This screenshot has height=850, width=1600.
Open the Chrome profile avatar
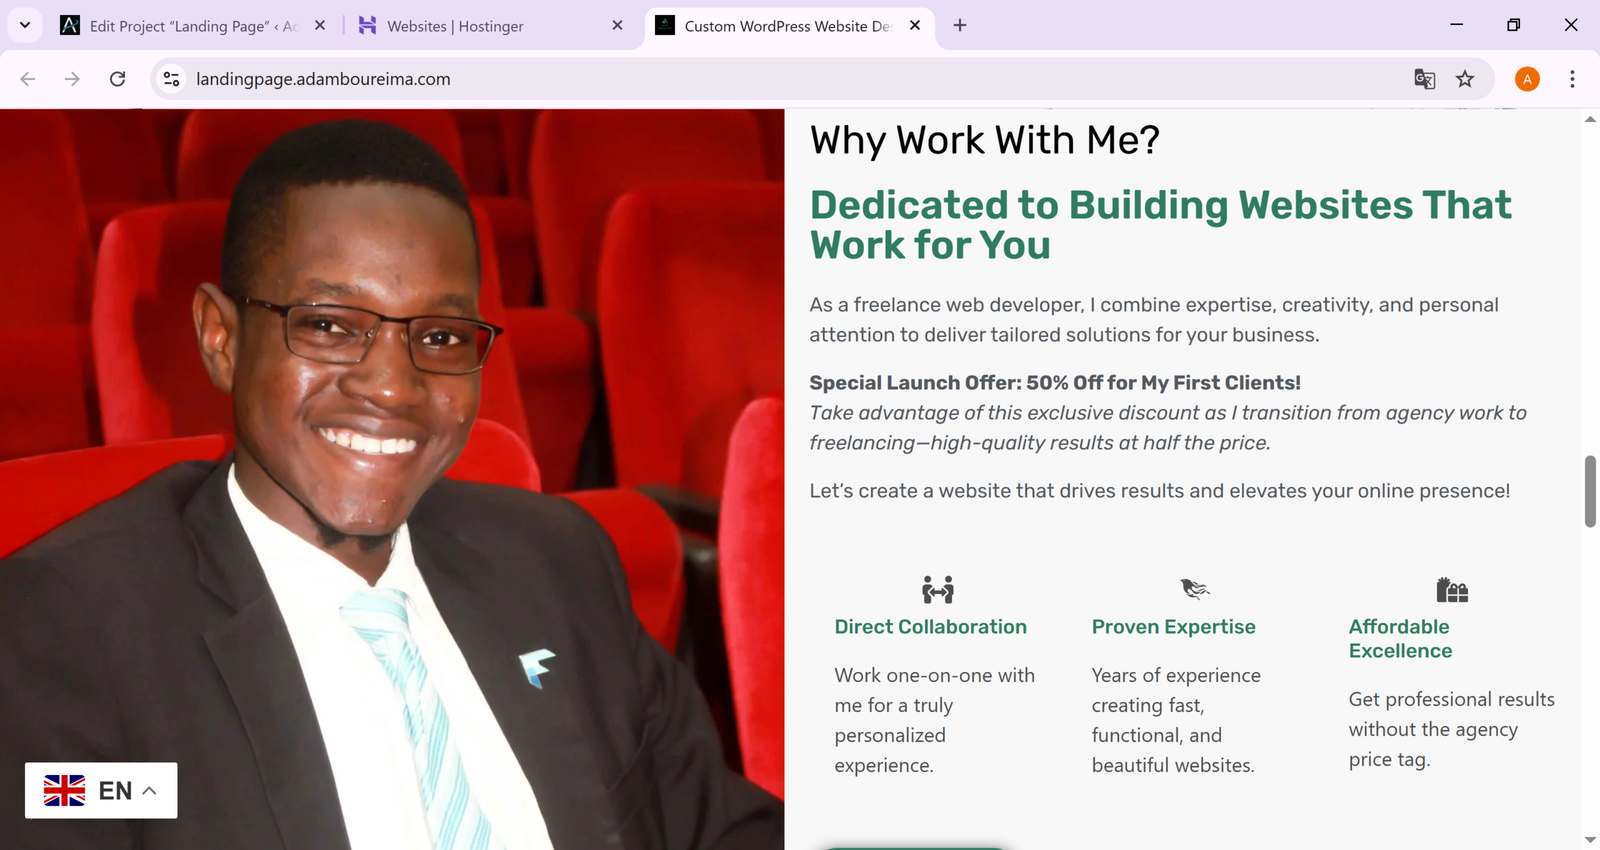(1526, 79)
